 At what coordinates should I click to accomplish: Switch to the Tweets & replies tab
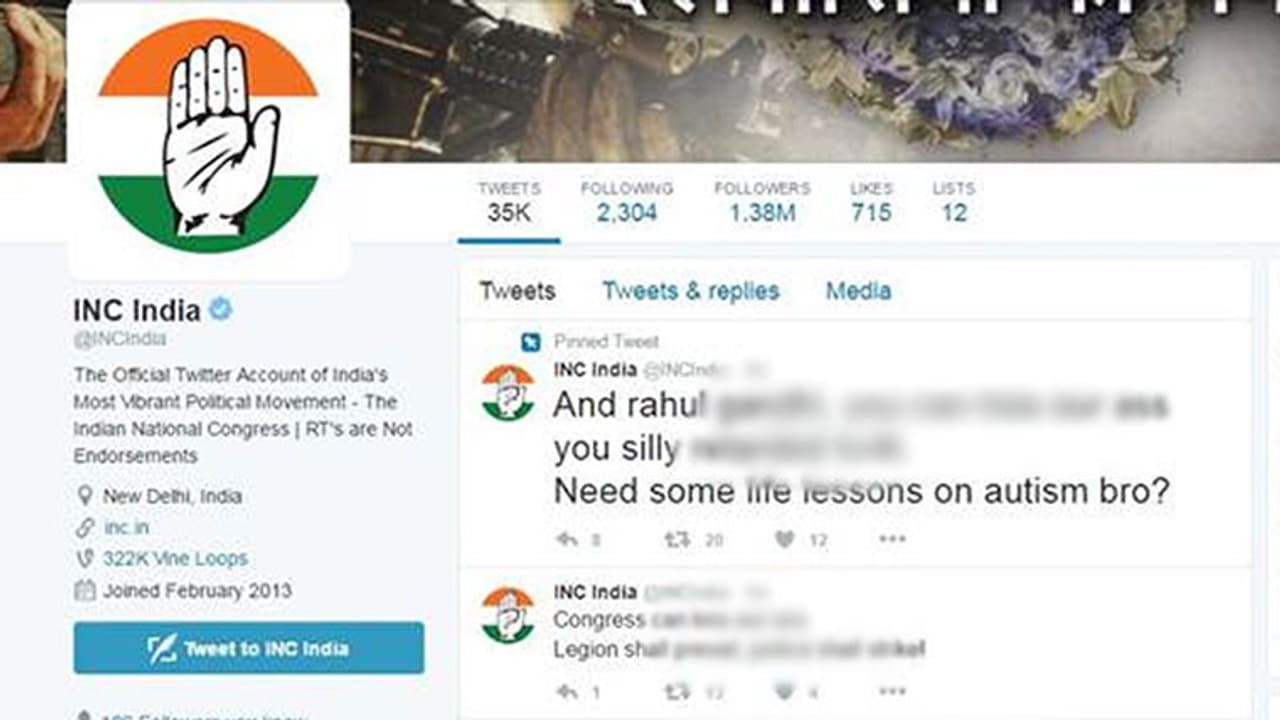click(x=691, y=291)
